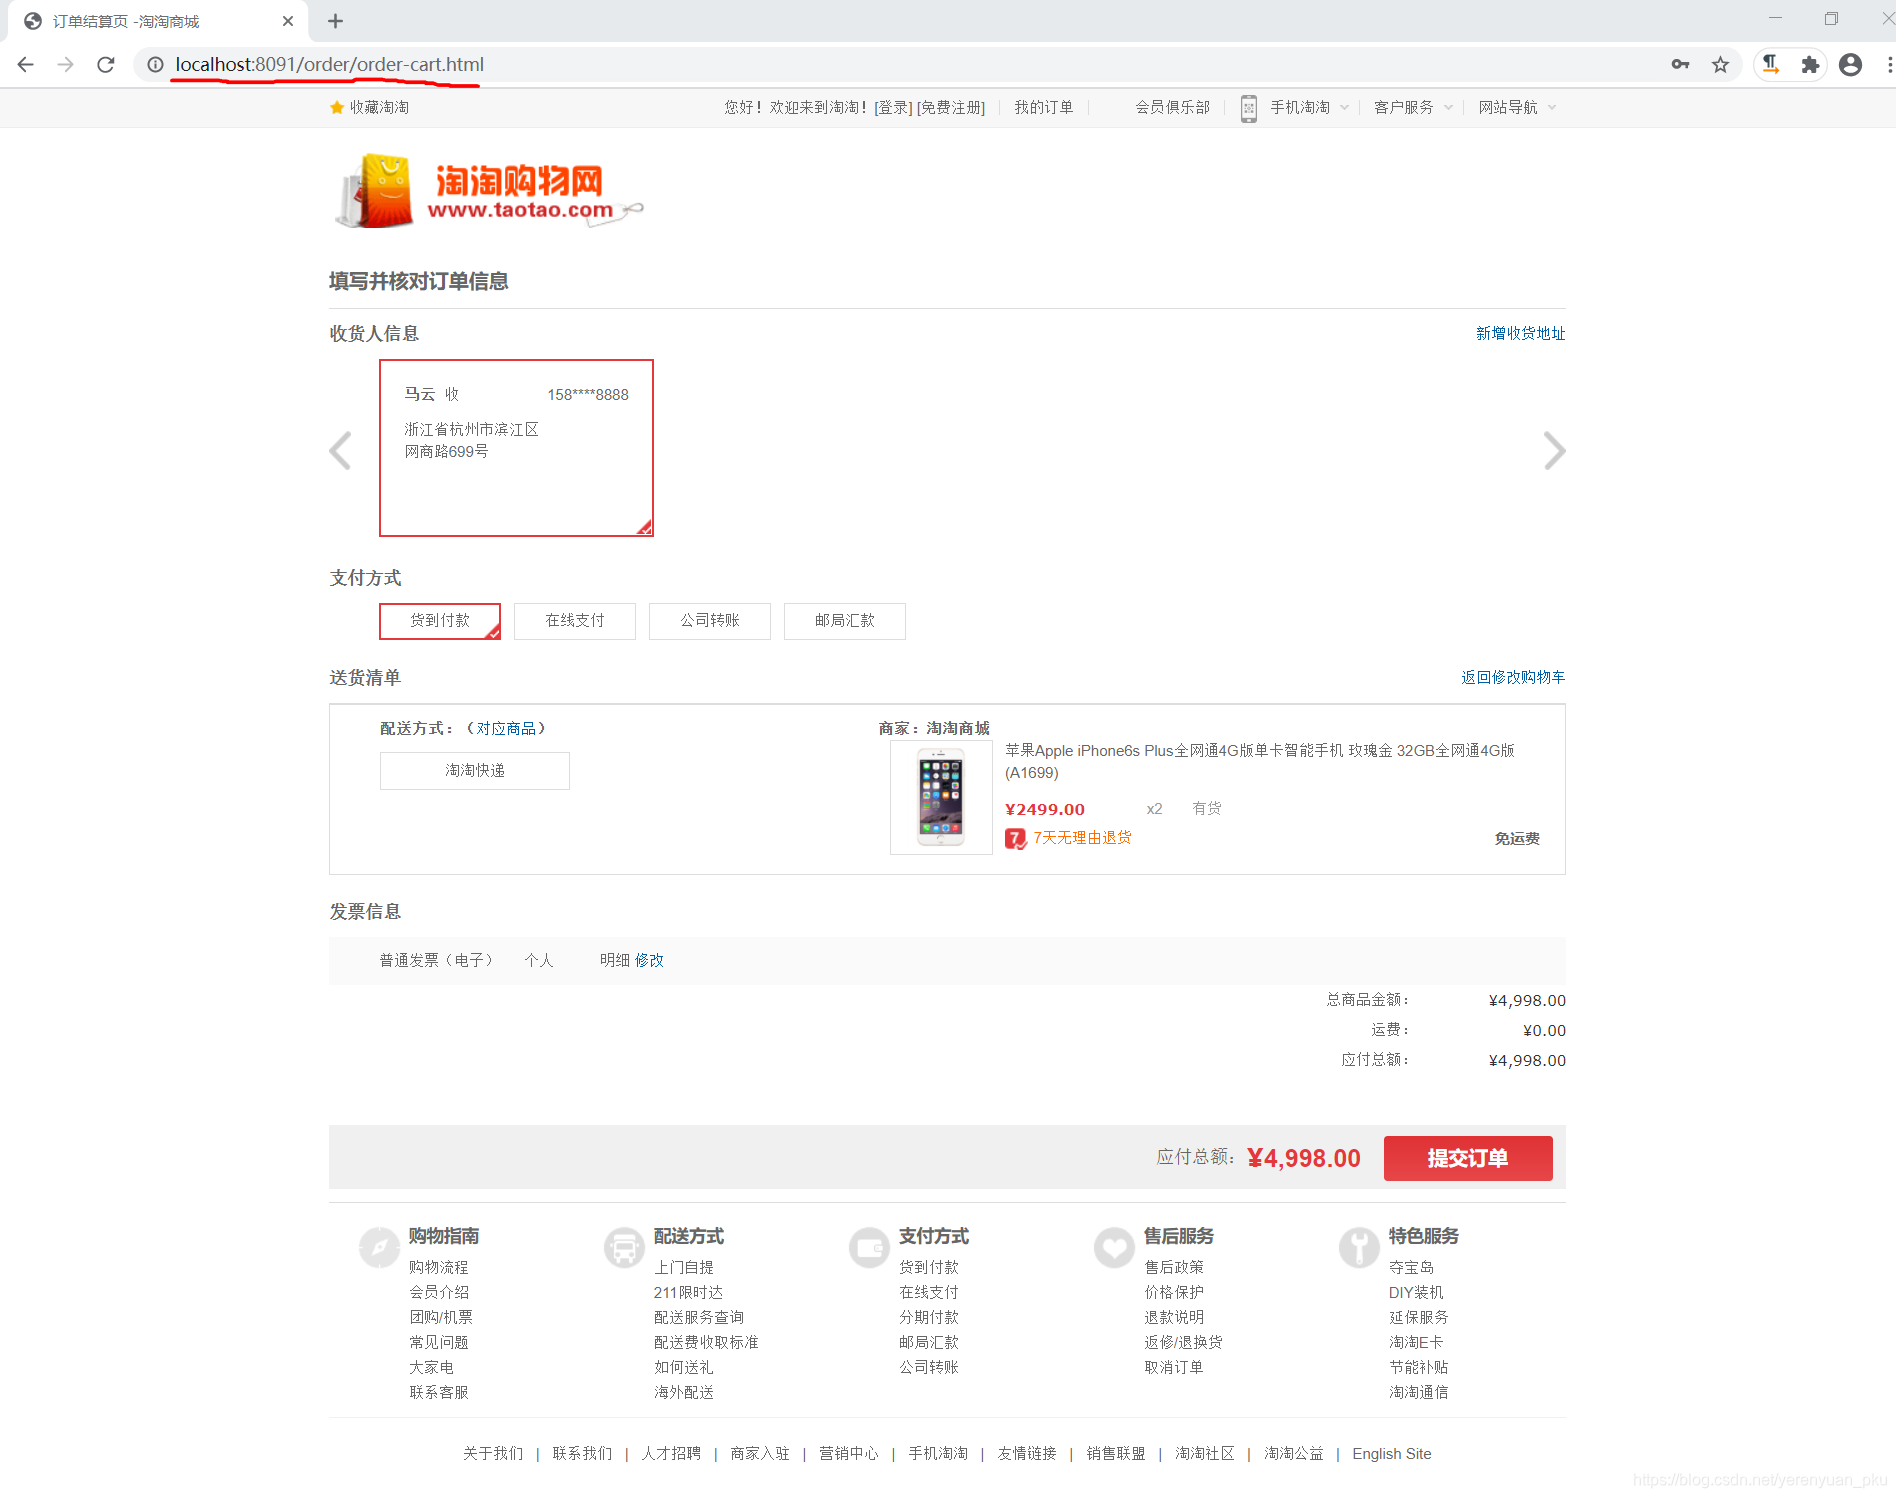Submit order with 提交订单 button
The height and width of the screenshot is (1498, 1896).
click(x=1468, y=1158)
